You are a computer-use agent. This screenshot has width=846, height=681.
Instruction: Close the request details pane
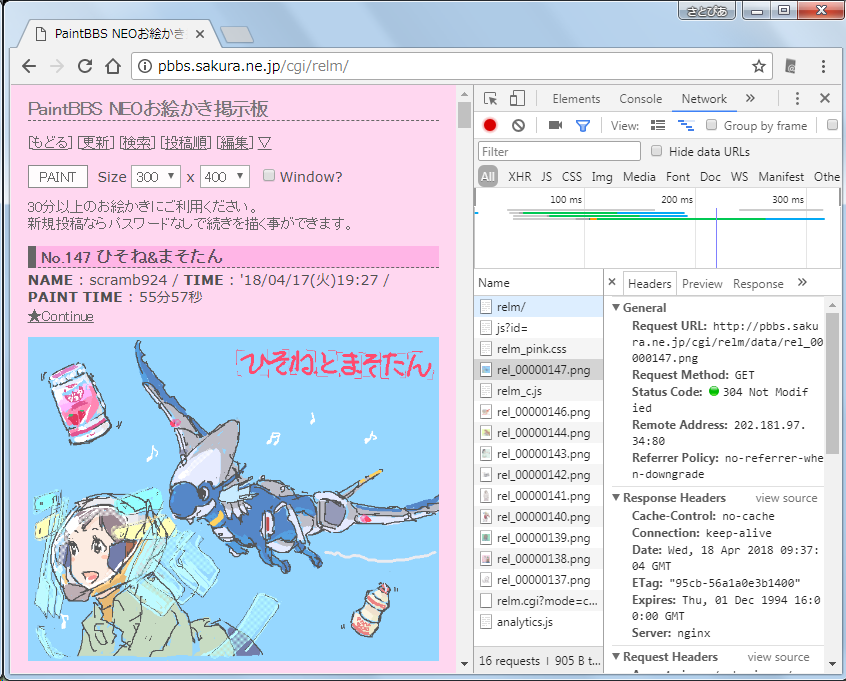[x=612, y=282]
